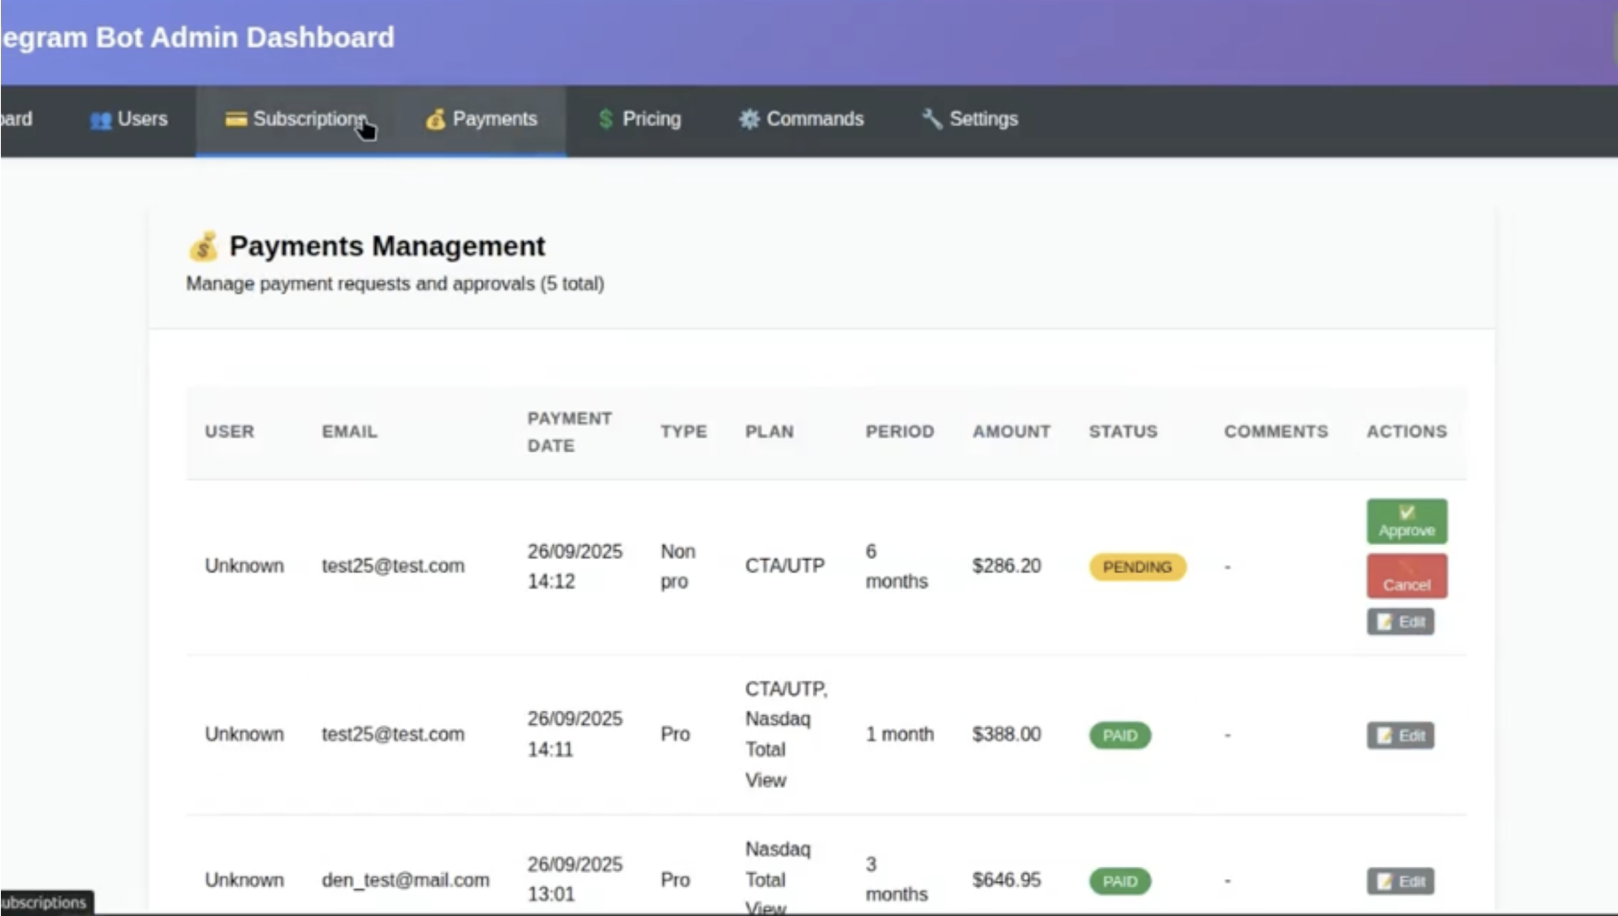Click the EMAIL column header
The height and width of the screenshot is (916, 1618).
point(349,432)
